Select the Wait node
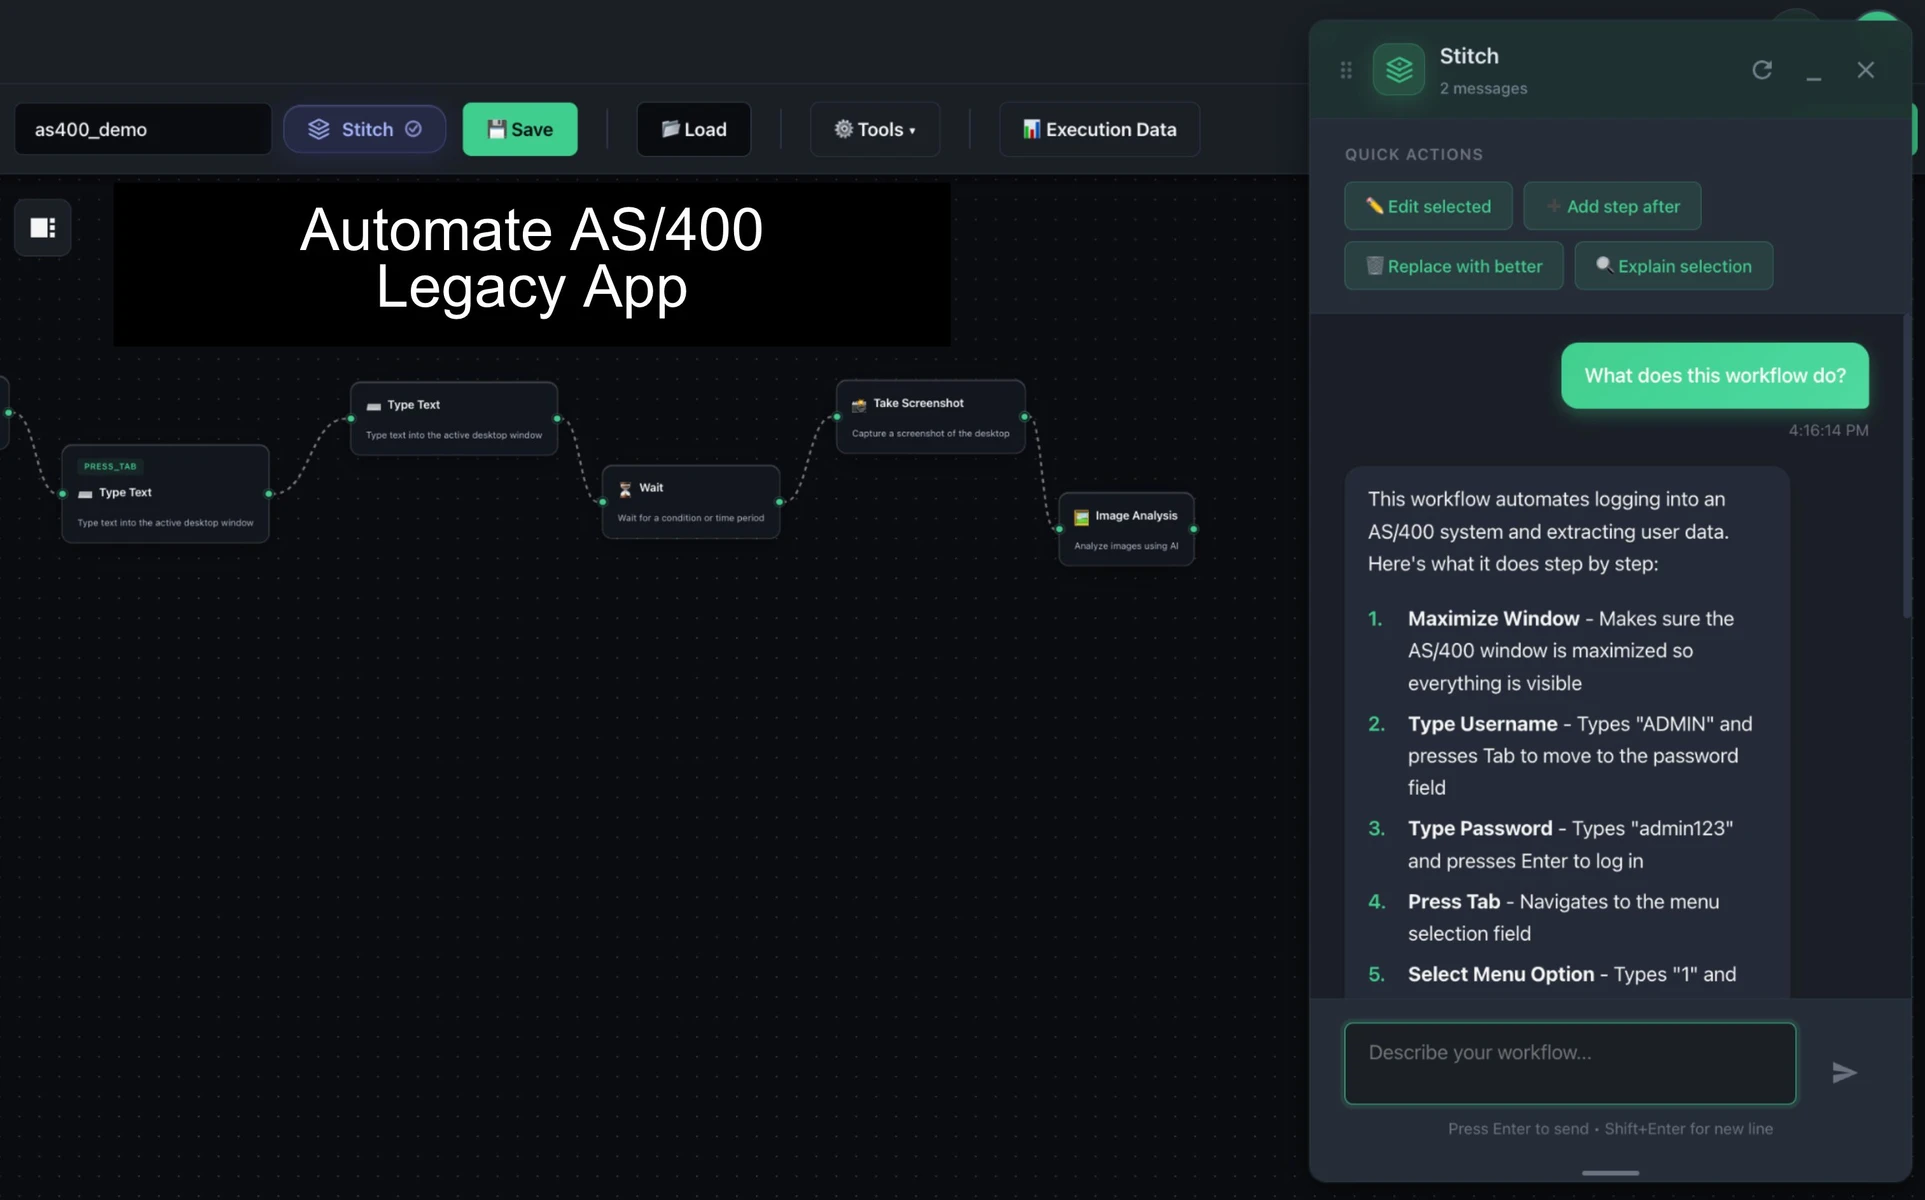1925x1200 pixels. 691,501
